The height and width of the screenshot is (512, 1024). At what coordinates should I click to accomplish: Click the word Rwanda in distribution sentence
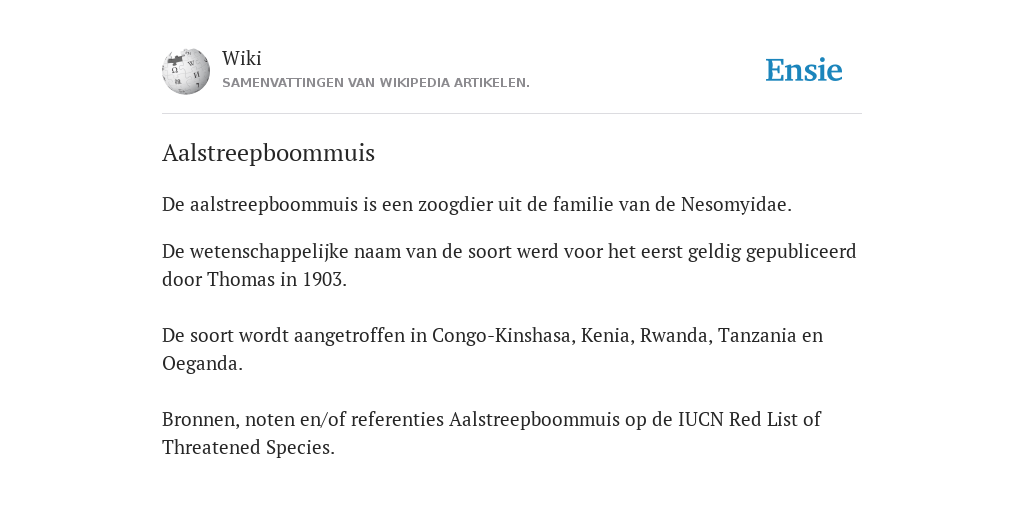click(x=676, y=335)
